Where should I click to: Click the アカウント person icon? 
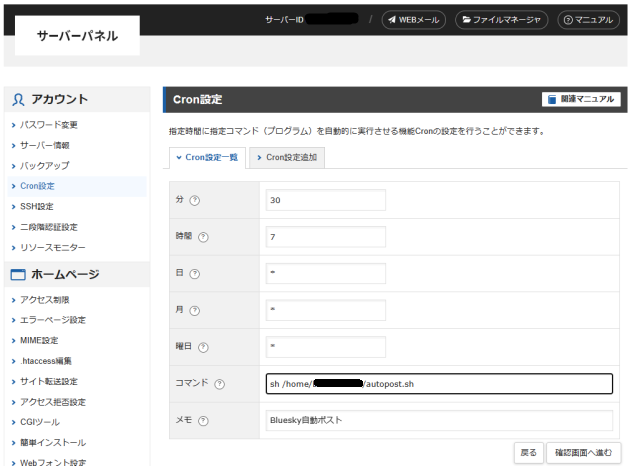coord(18,100)
